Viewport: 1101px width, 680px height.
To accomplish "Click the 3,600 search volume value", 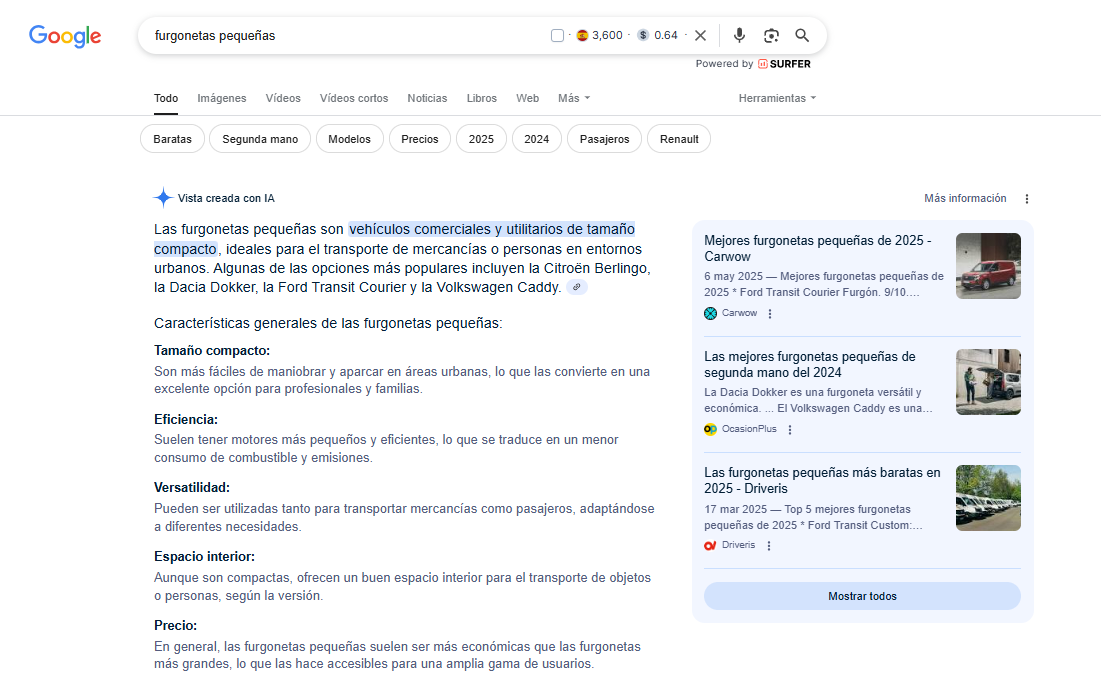I will click(x=607, y=35).
